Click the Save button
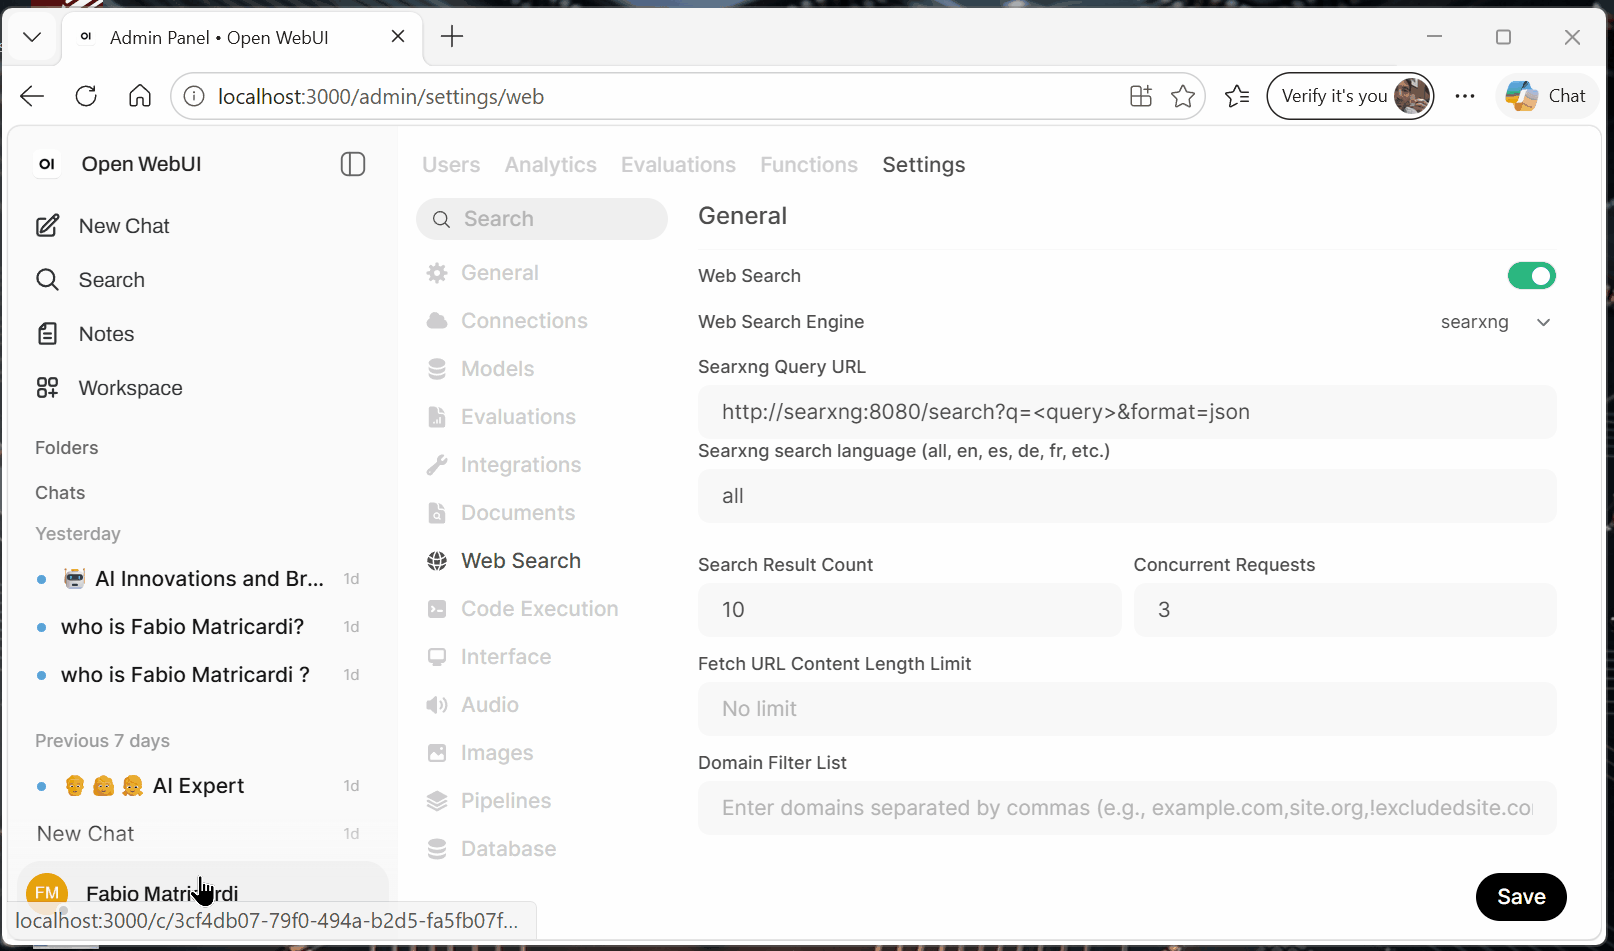 (x=1521, y=897)
